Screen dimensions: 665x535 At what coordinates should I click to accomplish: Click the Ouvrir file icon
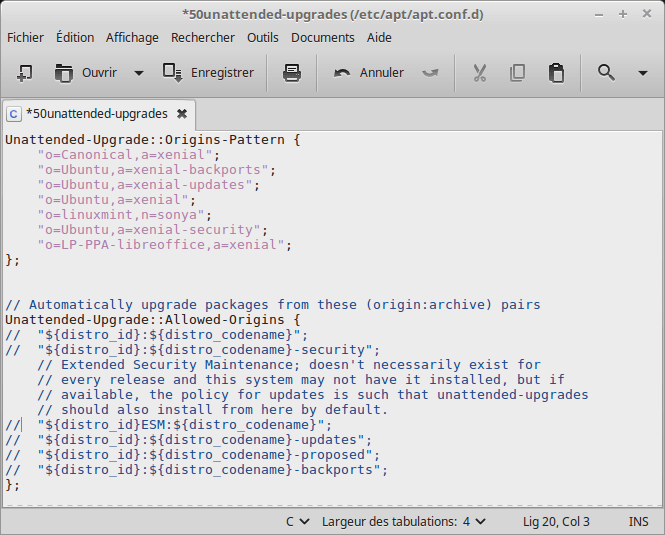[x=64, y=73]
